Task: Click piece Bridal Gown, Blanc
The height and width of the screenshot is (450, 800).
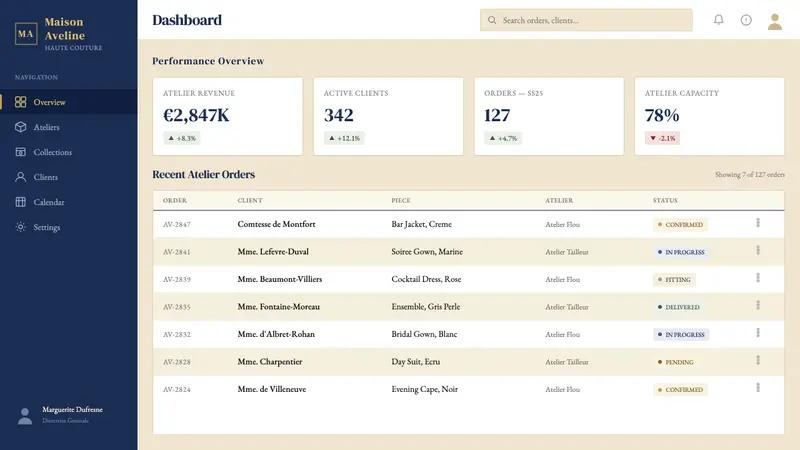Action: point(424,334)
